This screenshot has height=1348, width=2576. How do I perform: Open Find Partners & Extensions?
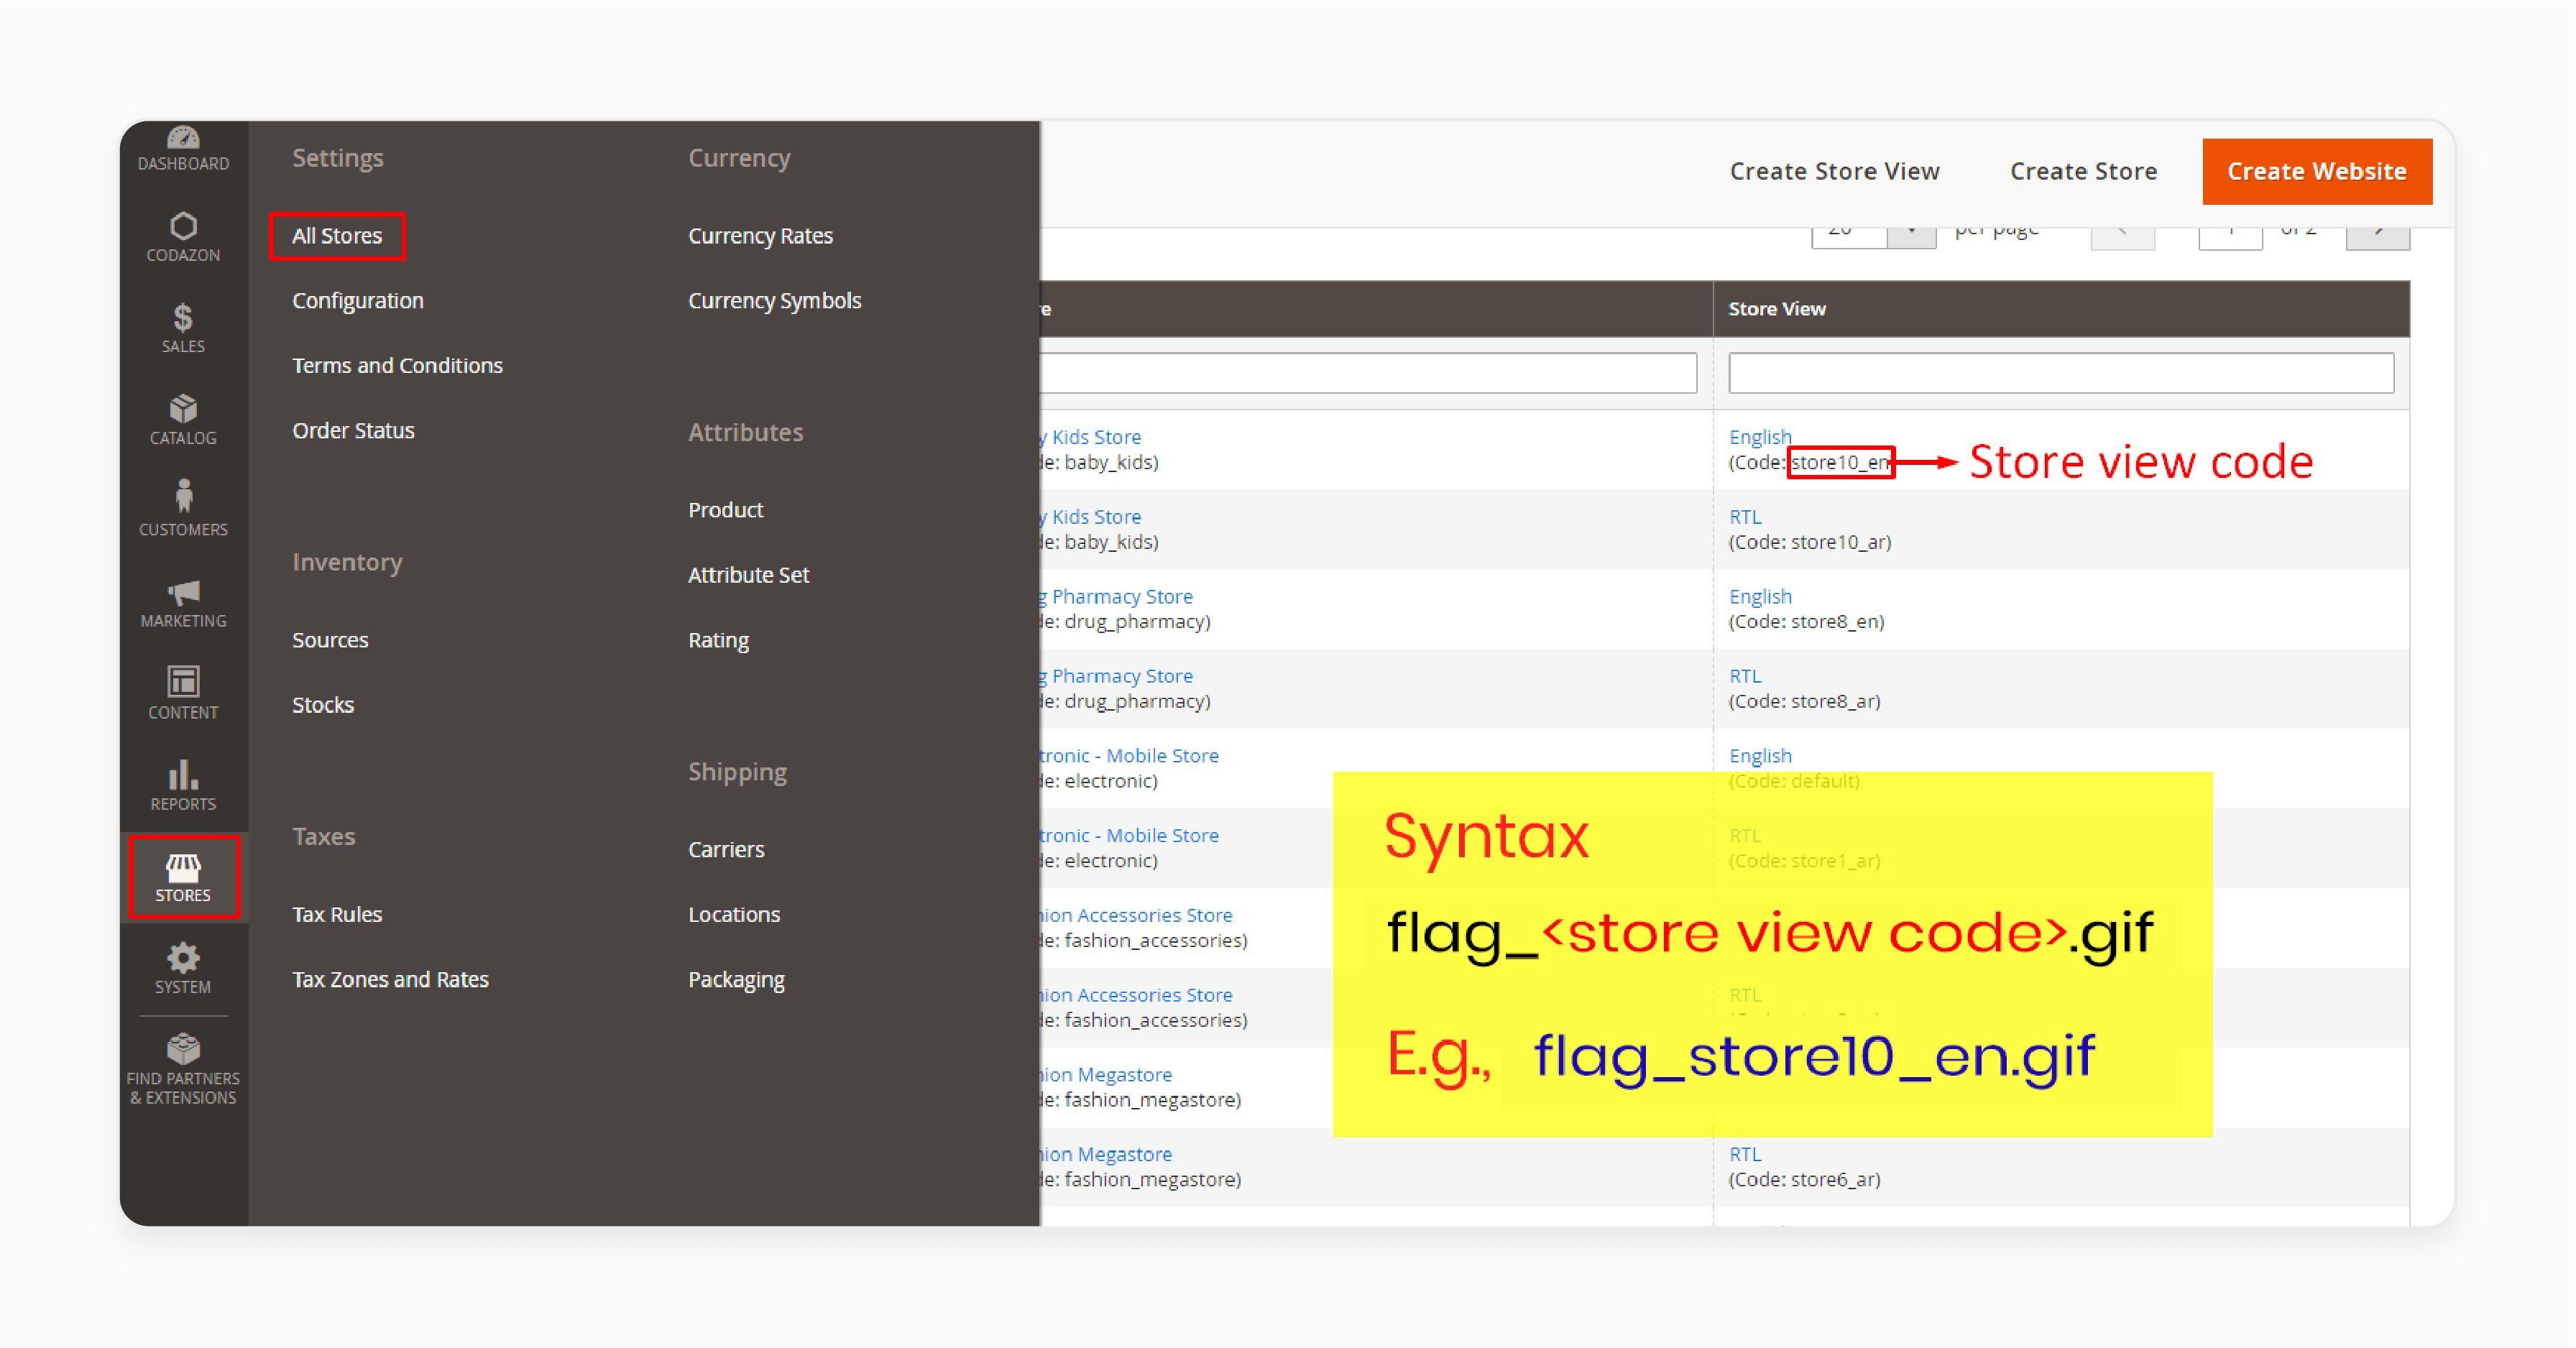pos(183,1070)
